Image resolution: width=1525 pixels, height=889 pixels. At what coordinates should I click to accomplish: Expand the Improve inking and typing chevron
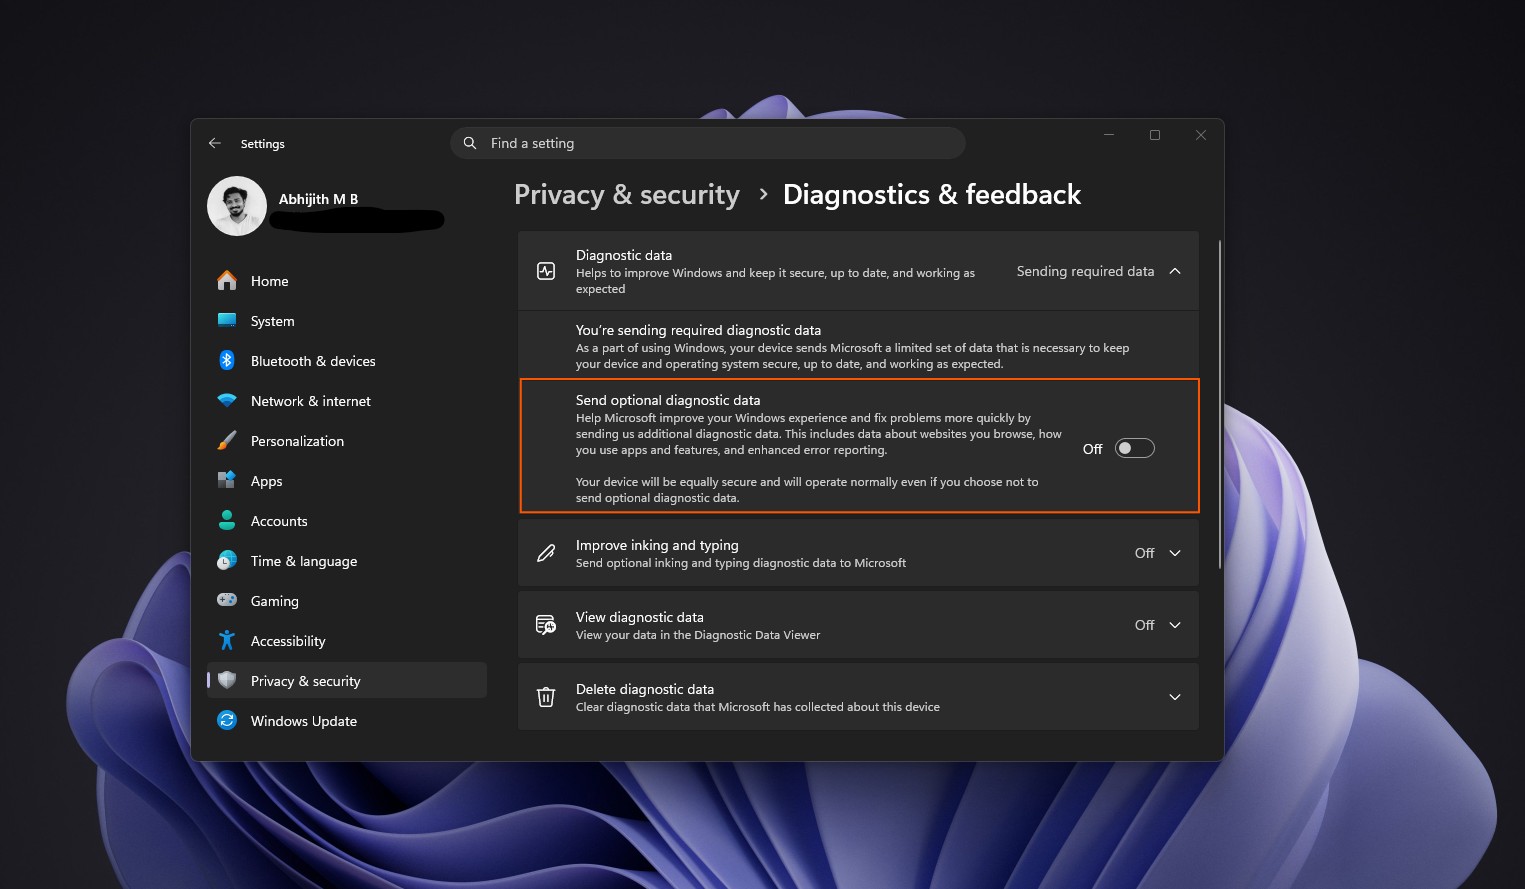pyautogui.click(x=1175, y=553)
